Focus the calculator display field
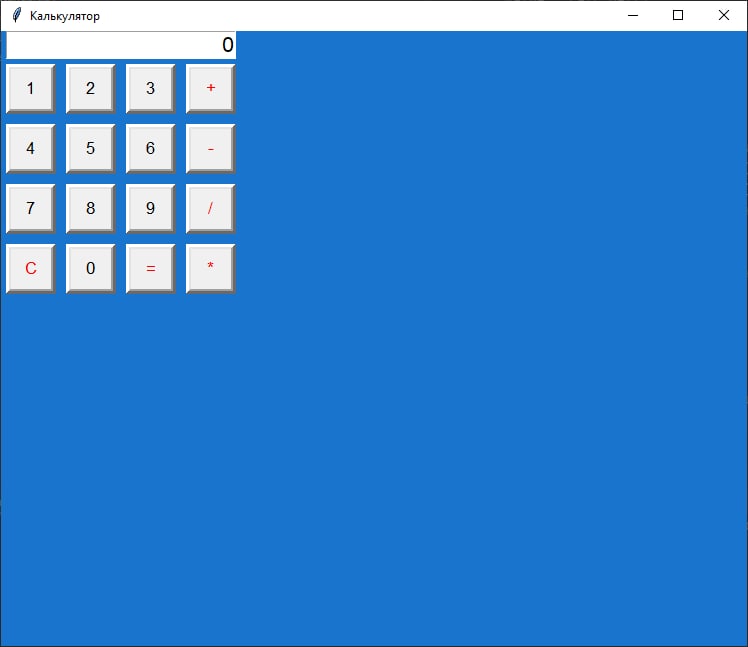Image resolution: width=748 pixels, height=647 pixels. 121,45
